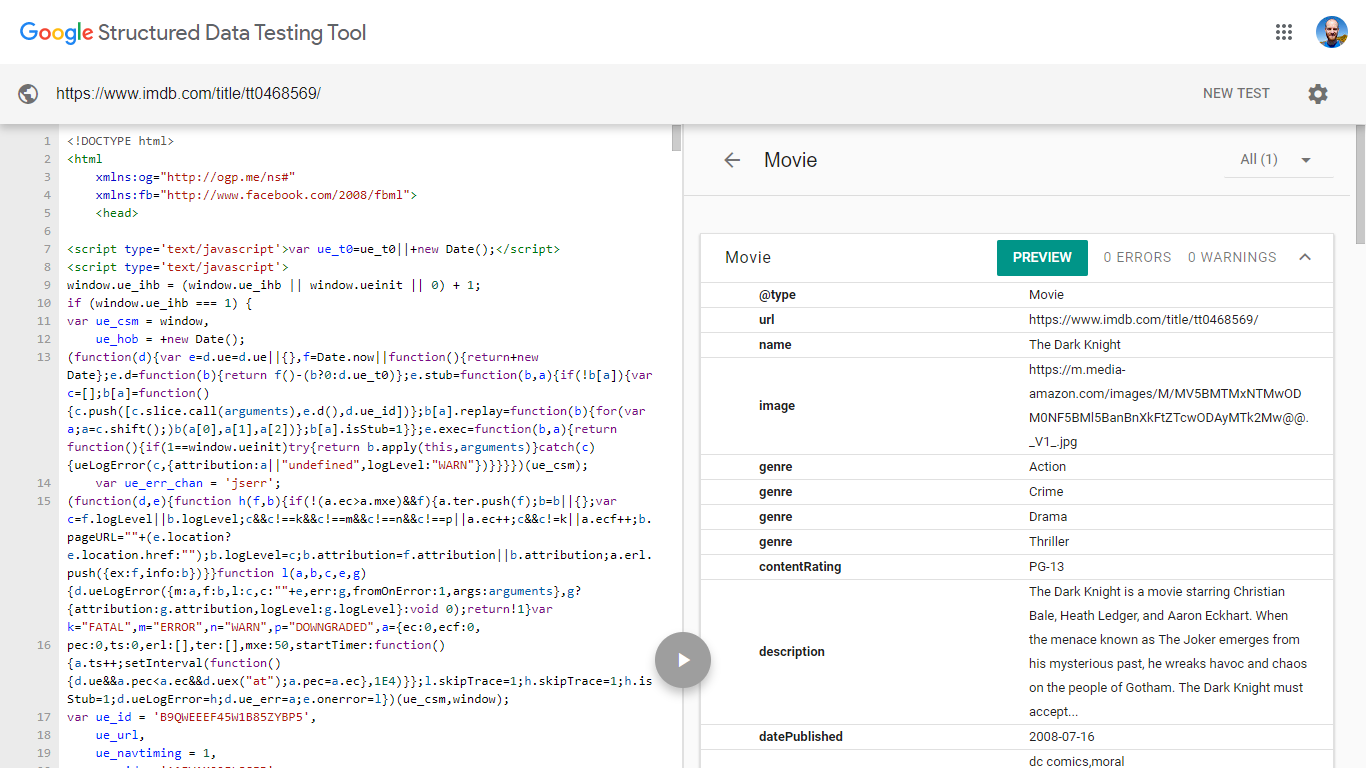Select the 0 ERRORS label
1366x768 pixels.
tap(1137, 257)
